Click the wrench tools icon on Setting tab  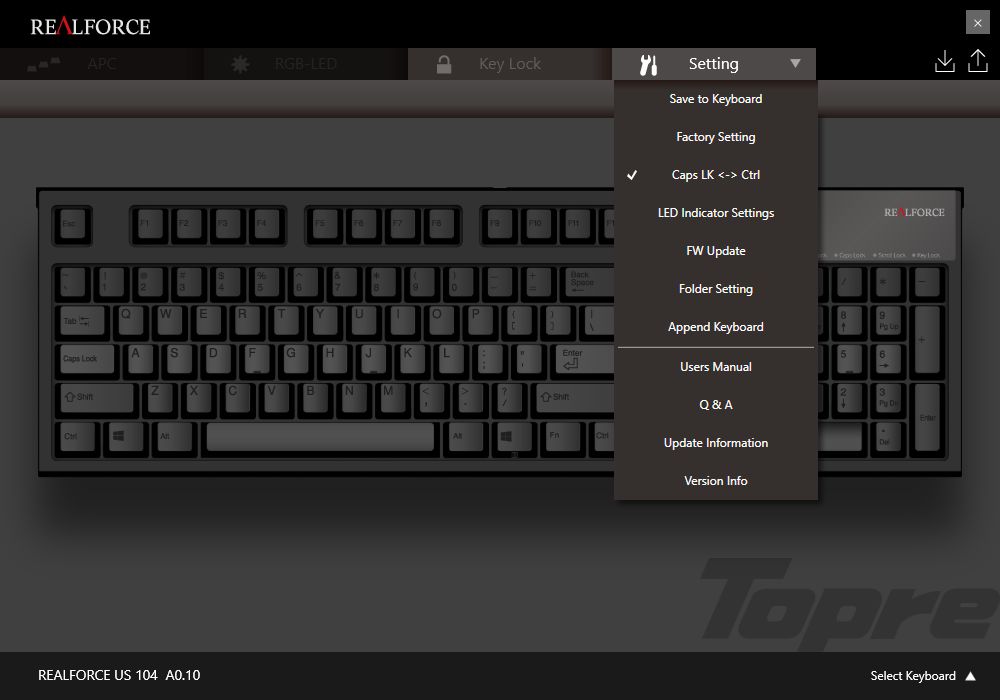pos(648,64)
